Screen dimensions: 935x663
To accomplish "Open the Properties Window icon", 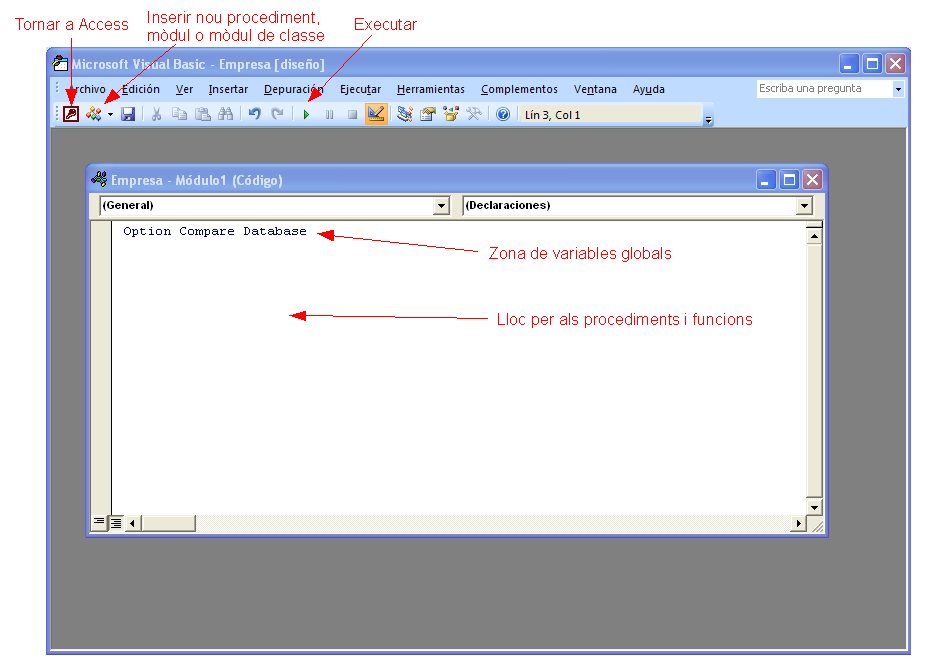I will 428,115.
